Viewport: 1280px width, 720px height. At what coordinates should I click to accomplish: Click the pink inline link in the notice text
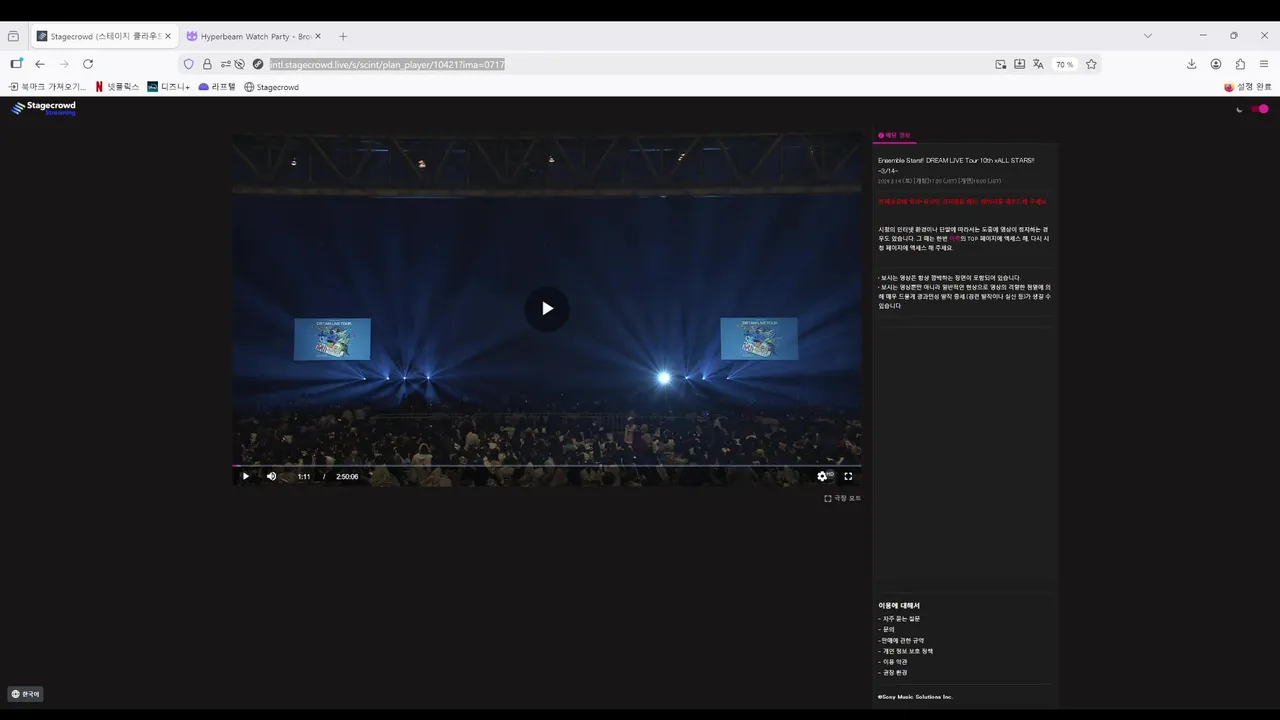point(955,239)
